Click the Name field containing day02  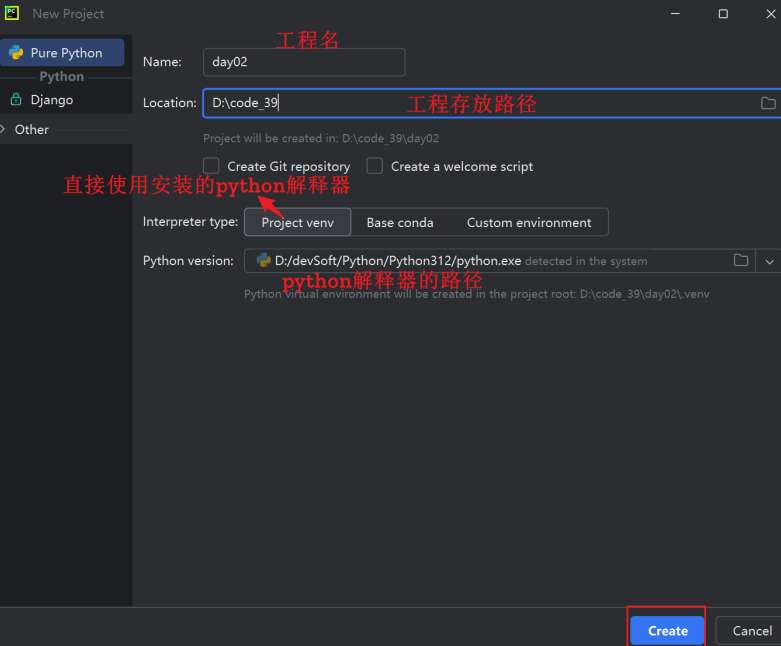(304, 62)
